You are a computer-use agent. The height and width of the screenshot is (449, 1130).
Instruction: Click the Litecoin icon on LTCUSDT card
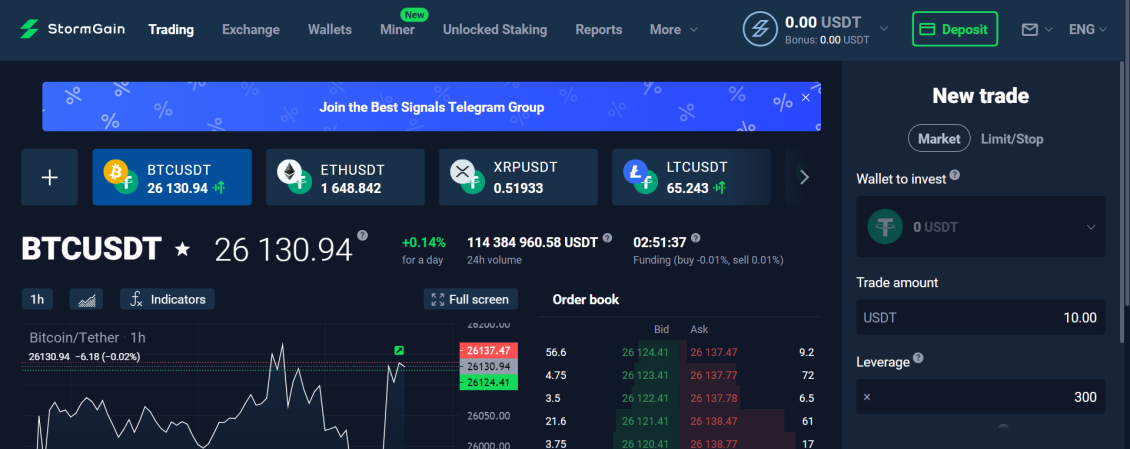tap(635, 171)
